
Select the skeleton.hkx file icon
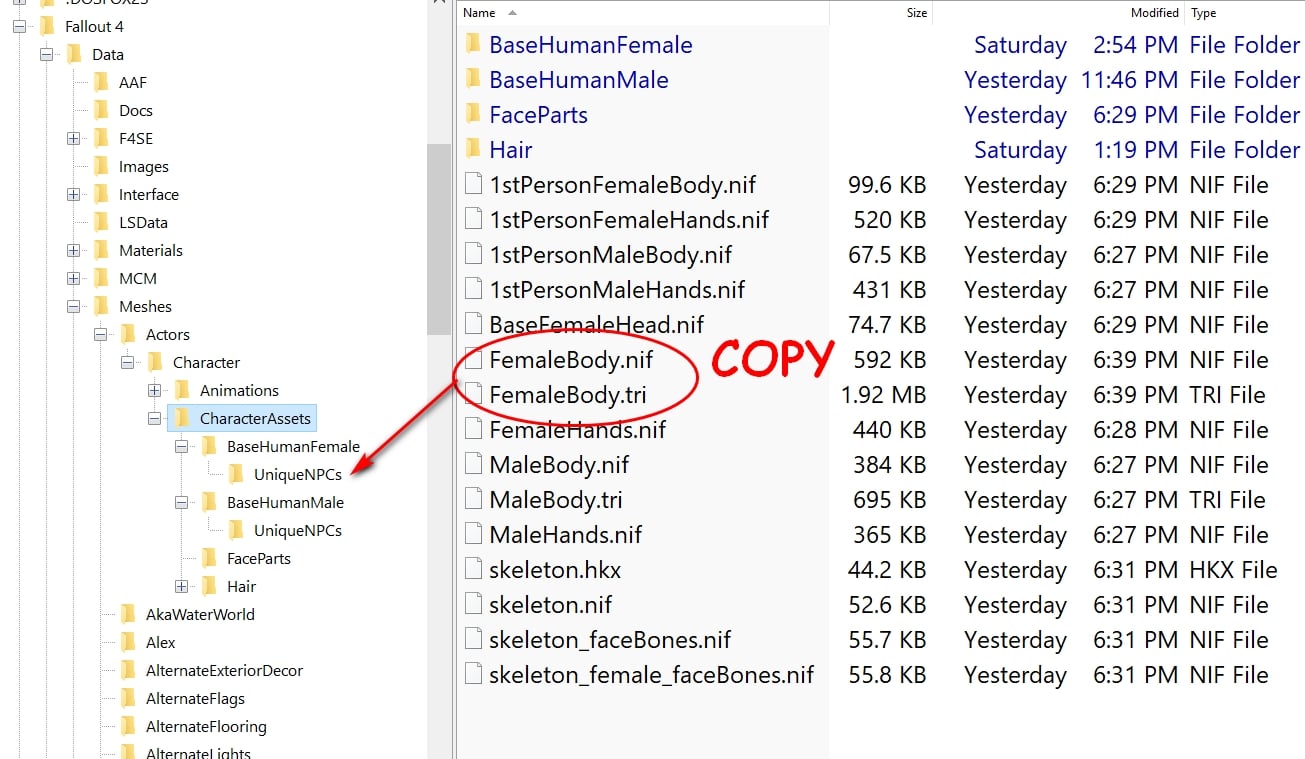point(474,569)
